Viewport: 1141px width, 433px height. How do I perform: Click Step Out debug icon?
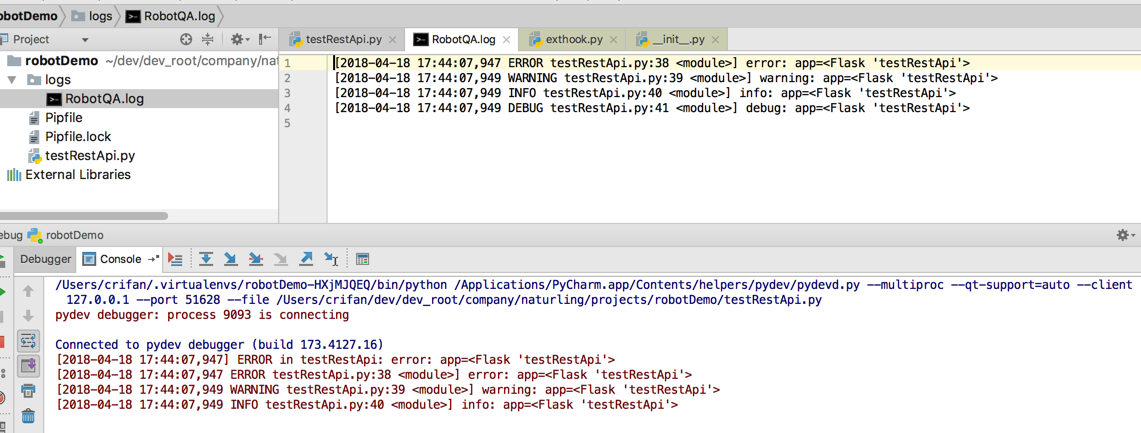tap(306, 259)
